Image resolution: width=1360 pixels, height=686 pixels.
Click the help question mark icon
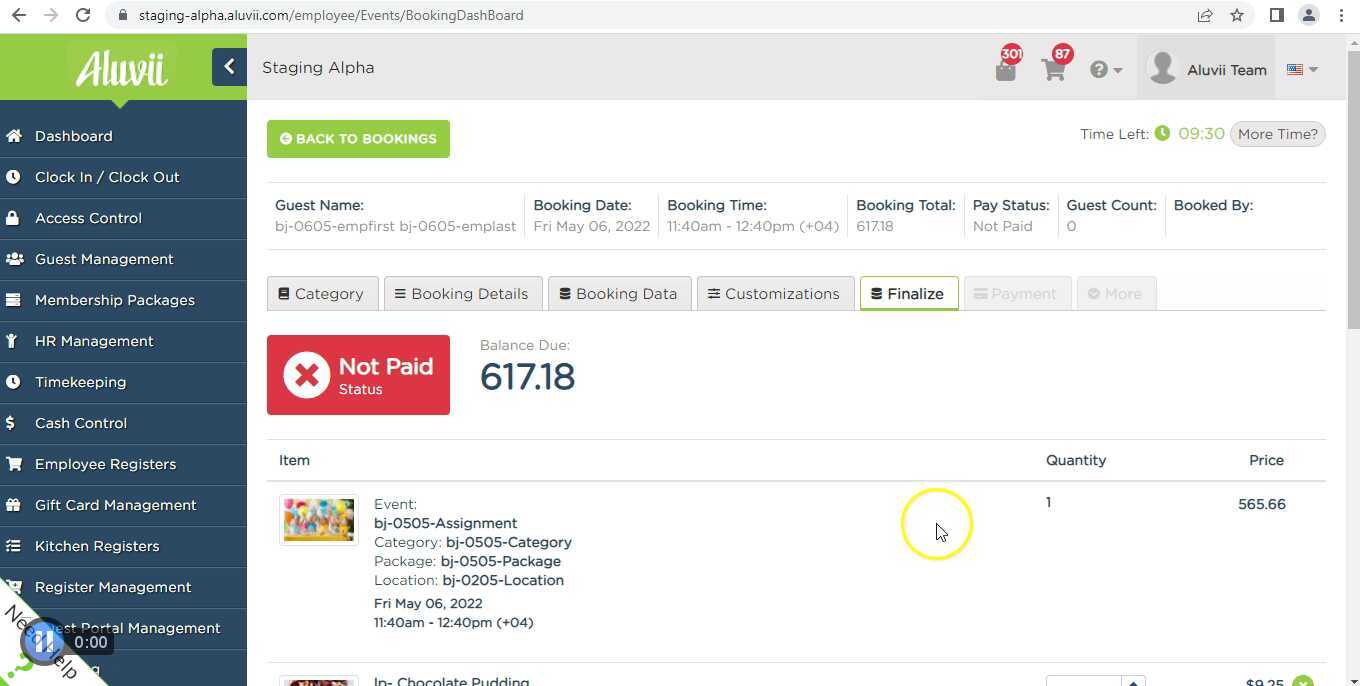1098,69
